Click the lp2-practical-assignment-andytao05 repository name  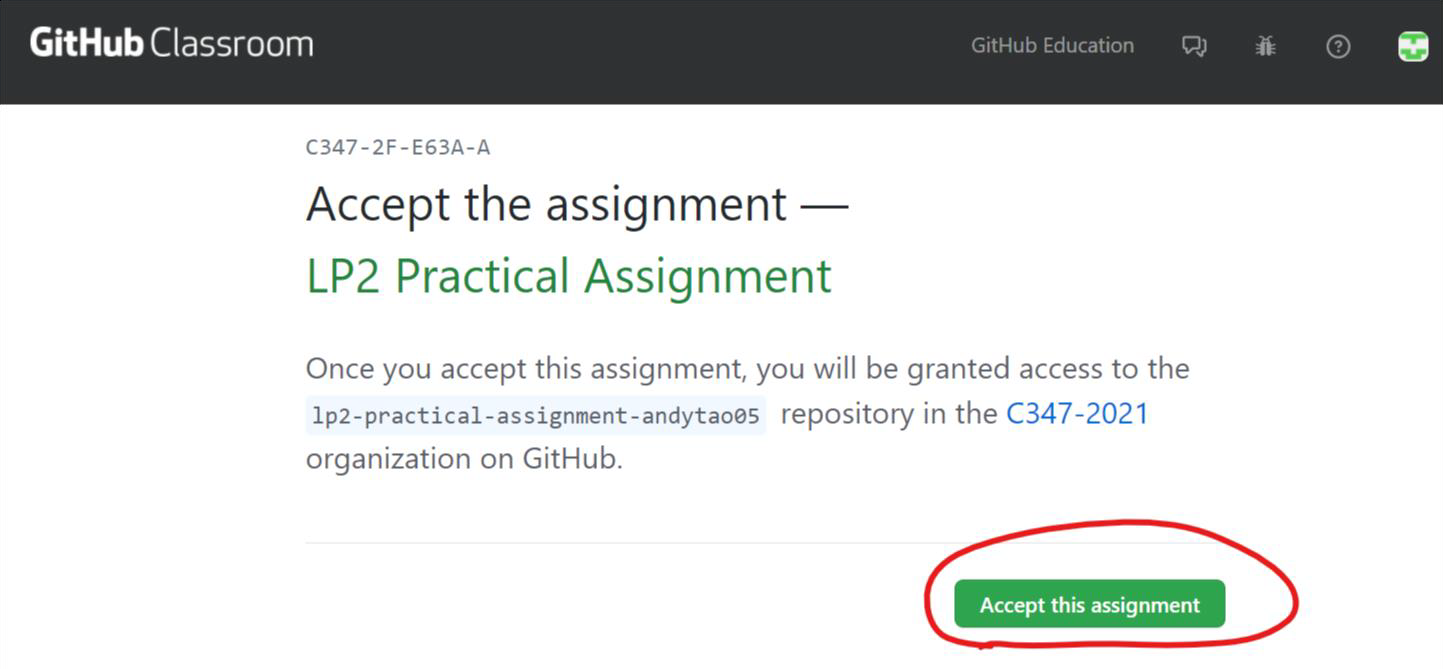point(536,415)
